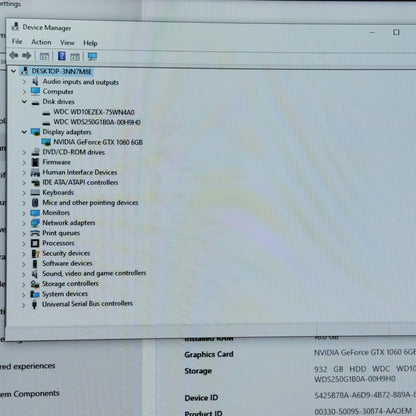Expand the Keyboards category
Image resolution: width=416 pixels, height=416 pixels.
(24, 193)
